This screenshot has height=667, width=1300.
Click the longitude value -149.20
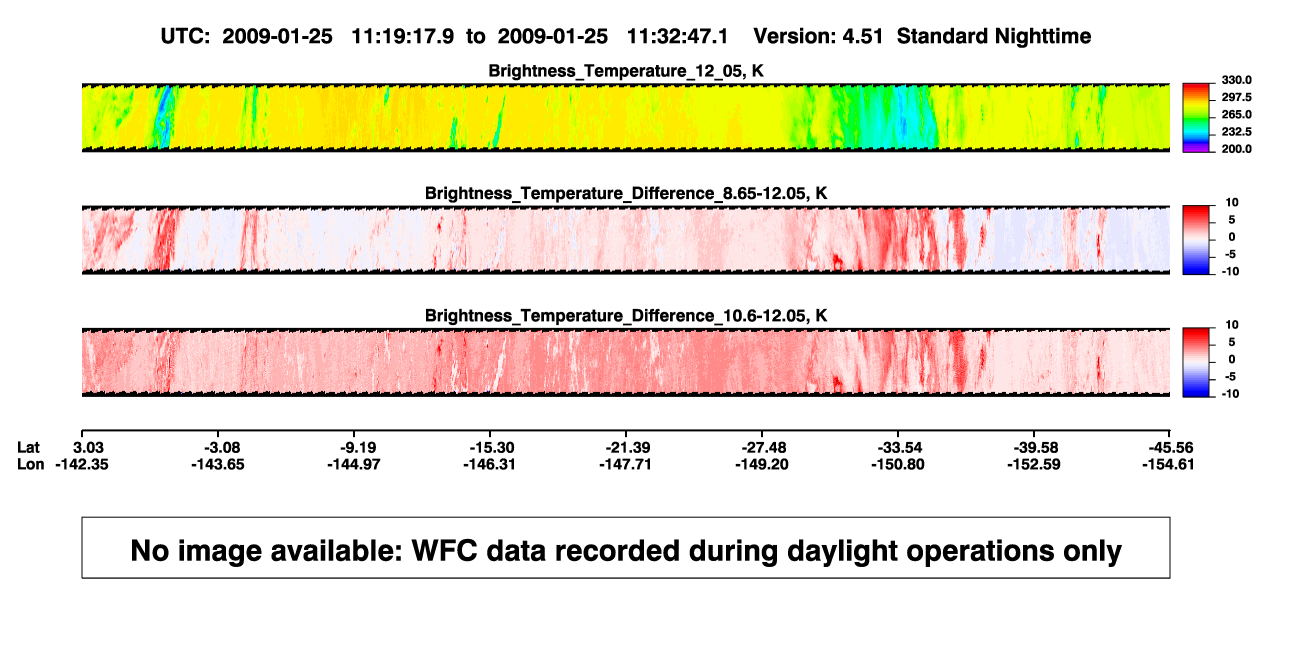[x=762, y=464]
